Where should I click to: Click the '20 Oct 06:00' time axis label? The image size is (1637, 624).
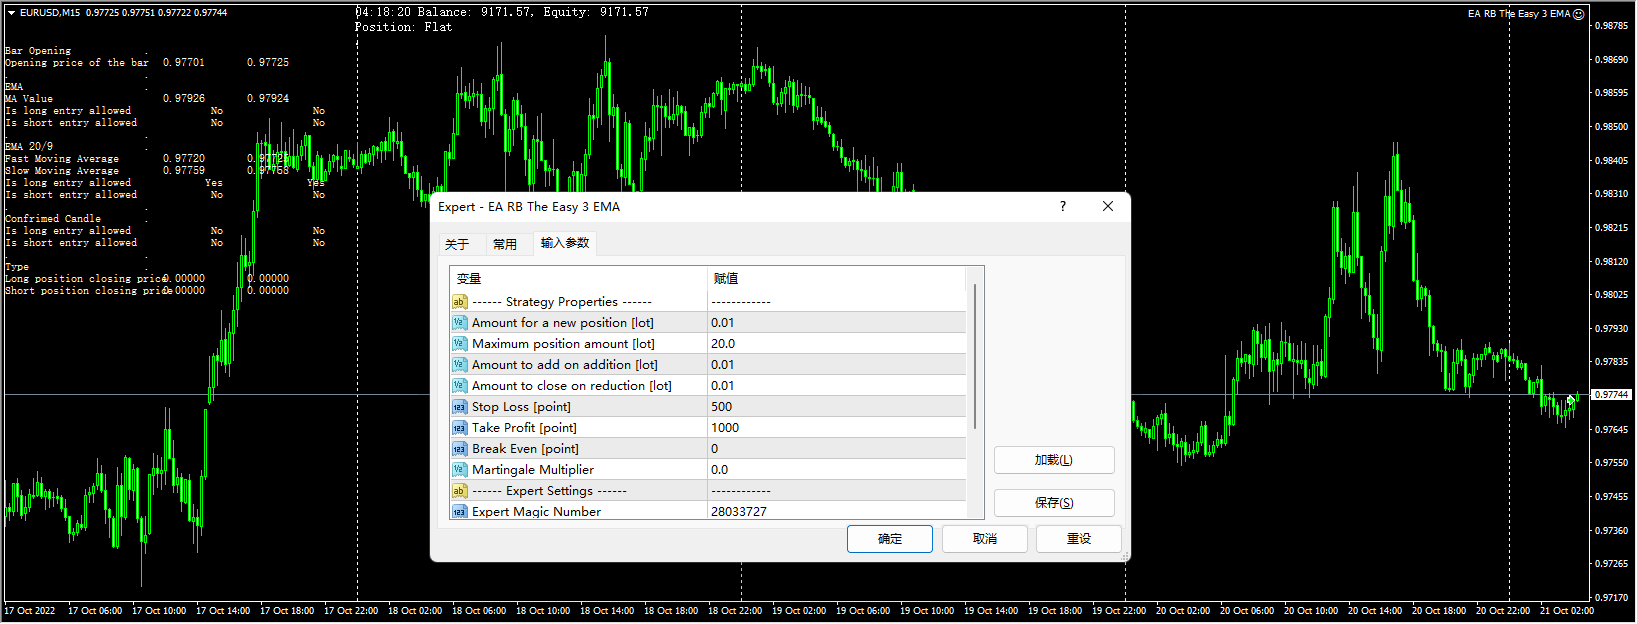pos(1247,611)
